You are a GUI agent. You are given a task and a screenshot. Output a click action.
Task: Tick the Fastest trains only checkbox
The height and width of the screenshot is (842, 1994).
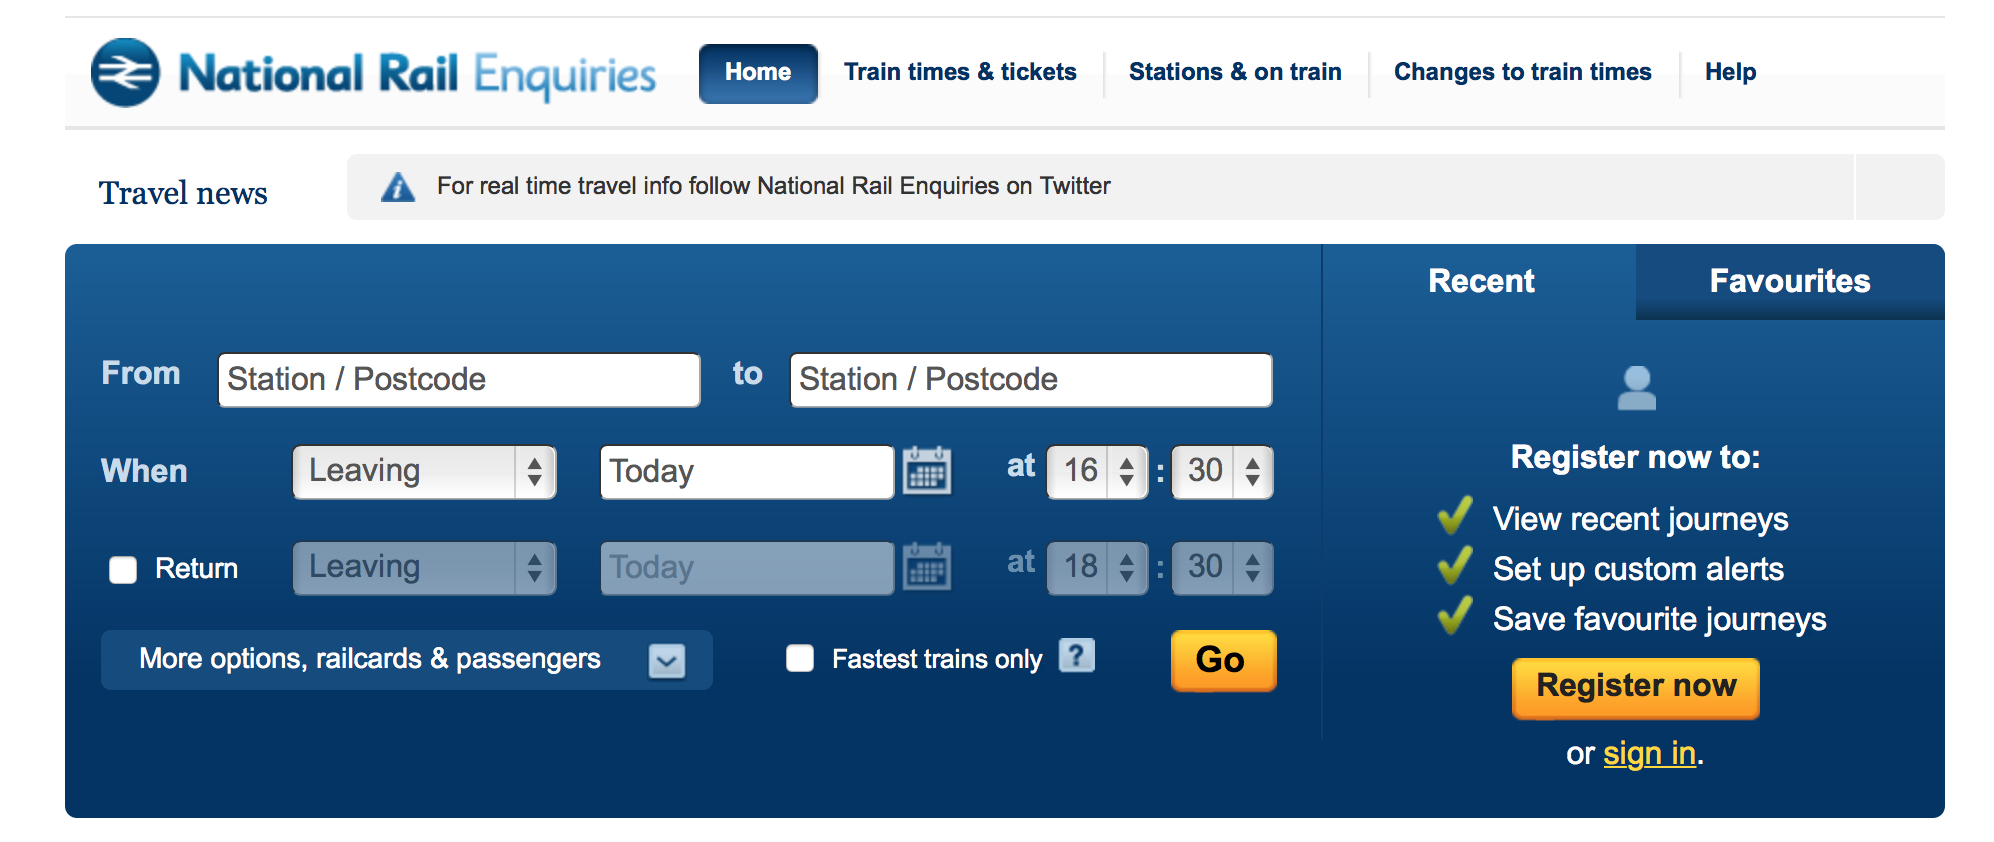[800, 658]
